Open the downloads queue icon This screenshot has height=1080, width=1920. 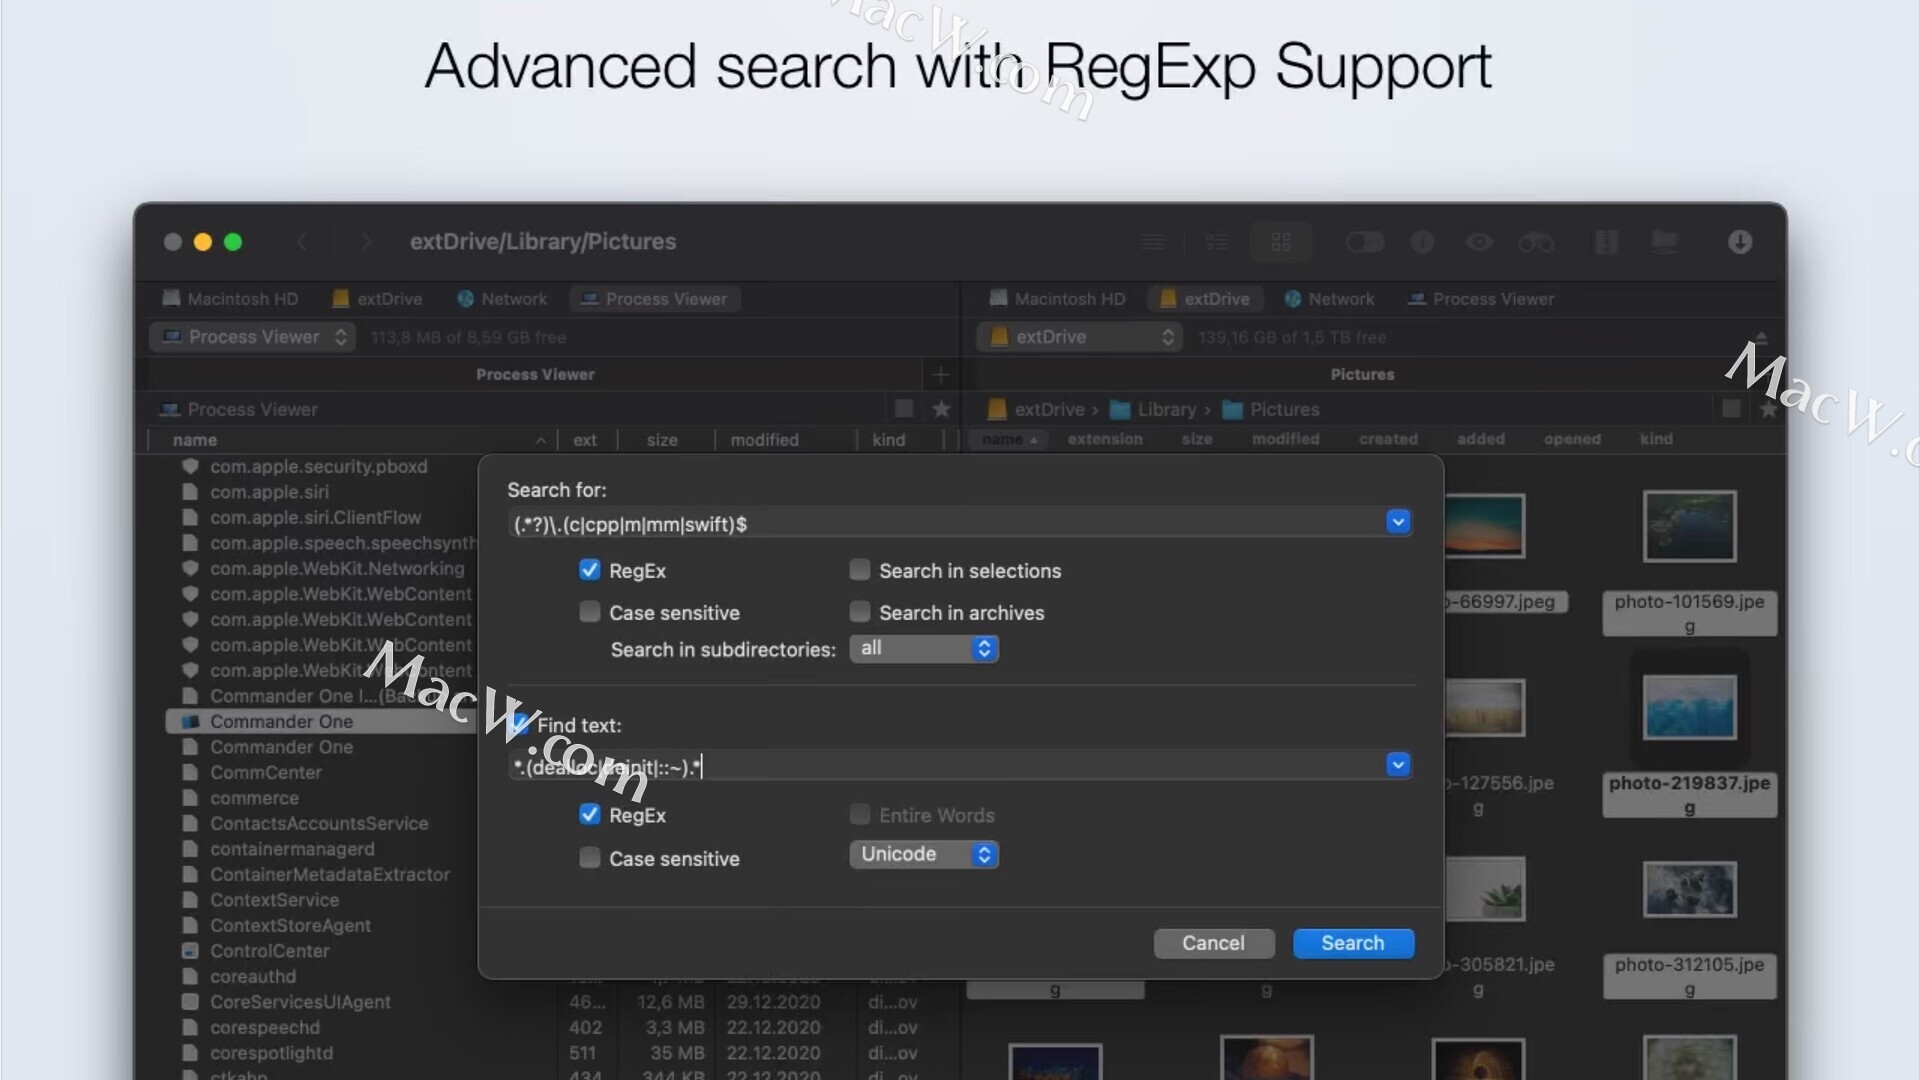1740,242
